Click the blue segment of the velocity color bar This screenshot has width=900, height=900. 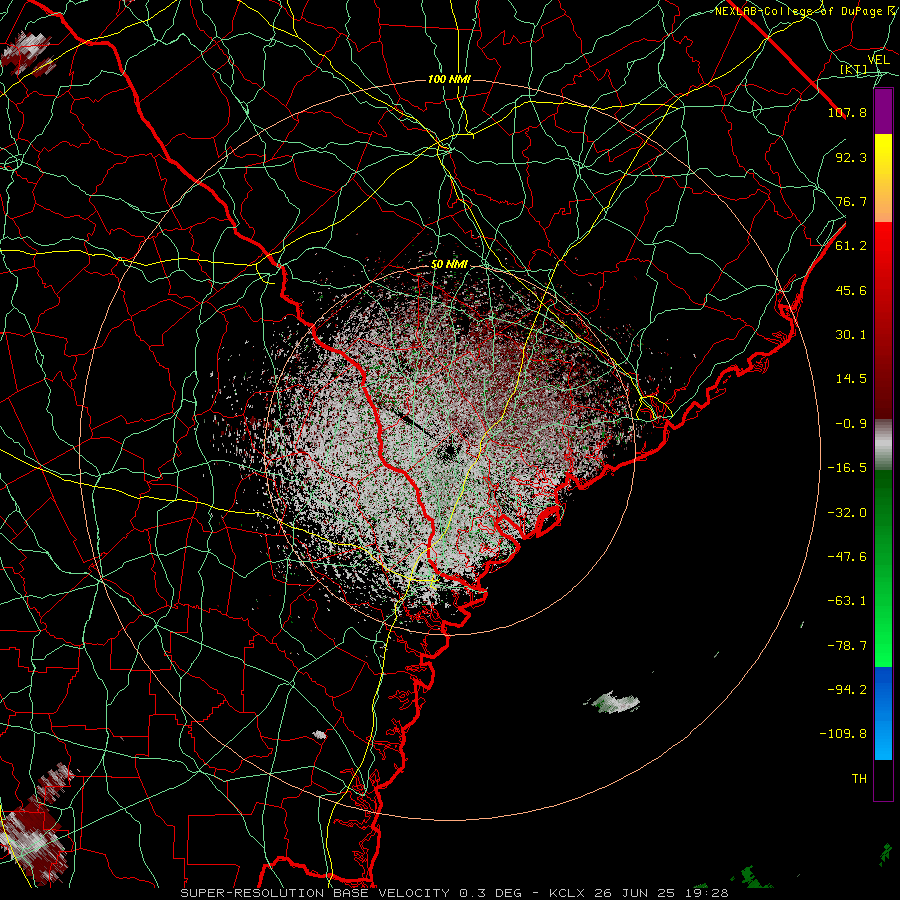click(x=883, y=713)
